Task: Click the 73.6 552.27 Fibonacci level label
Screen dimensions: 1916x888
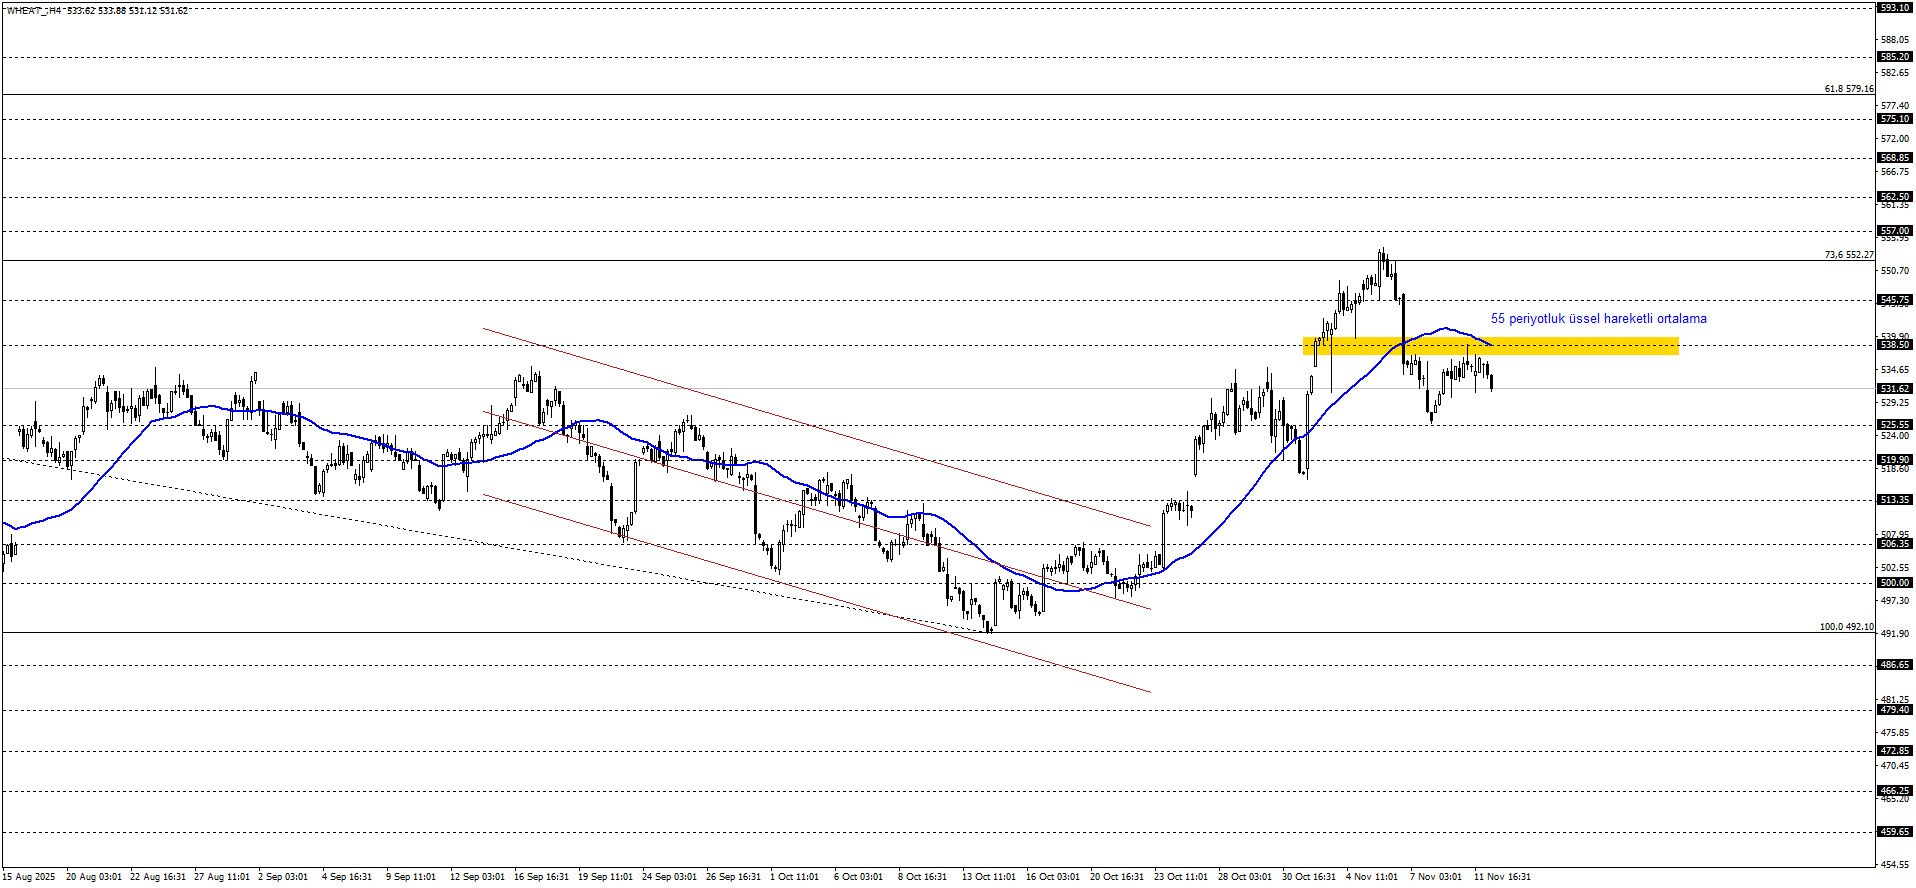Action: point(1848,255)
